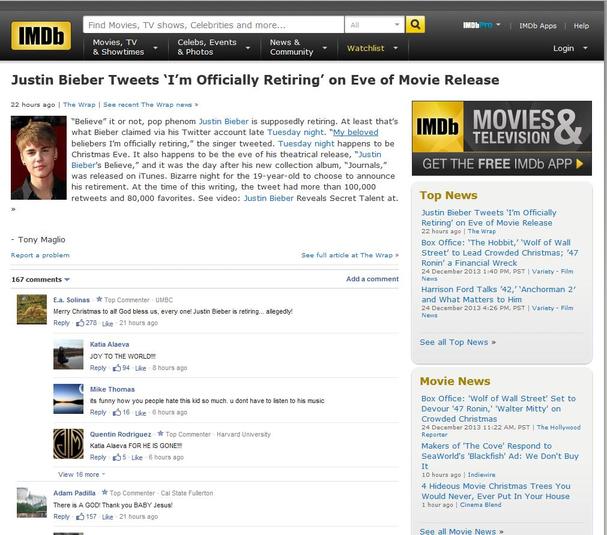Open Cinema Blend source link

pyautogui.click(x=480, y=505)
